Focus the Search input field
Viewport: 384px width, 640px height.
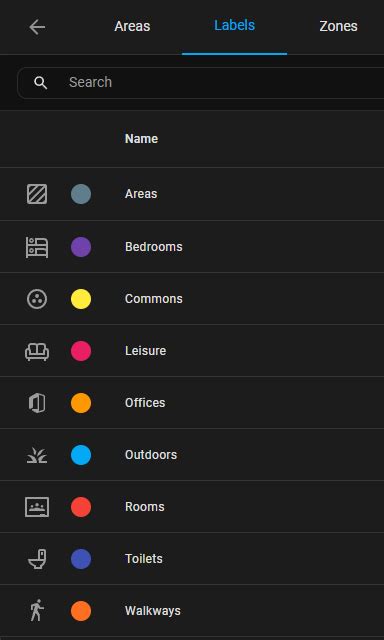200,83
